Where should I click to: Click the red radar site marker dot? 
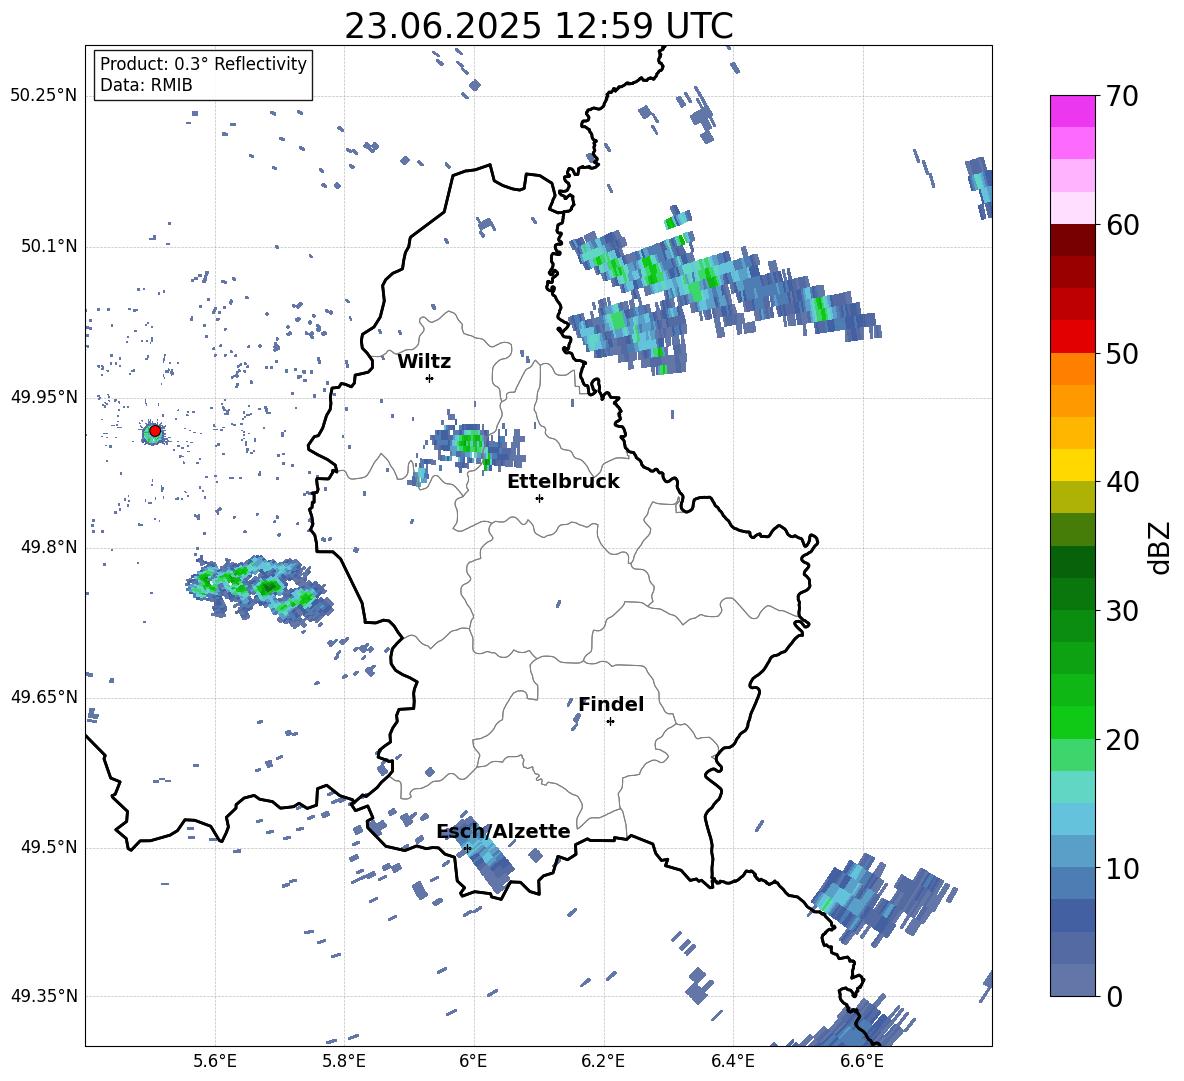click(x=155, y=431)
